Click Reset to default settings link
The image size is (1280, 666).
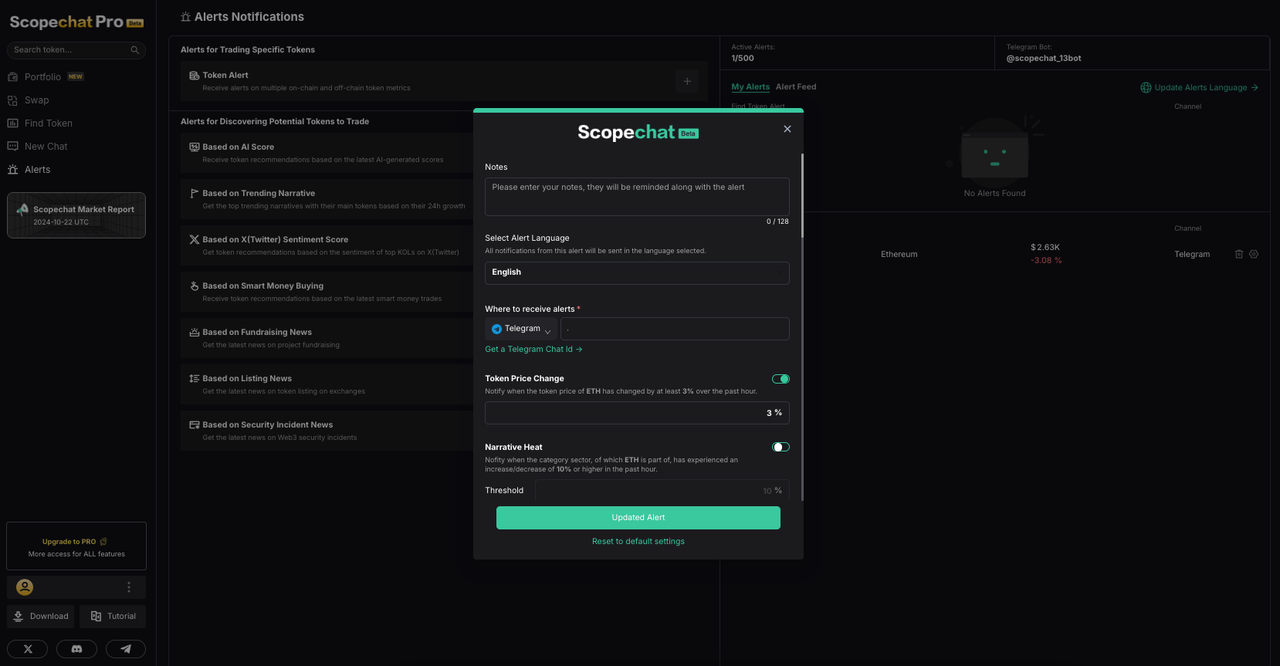(638, 541)
